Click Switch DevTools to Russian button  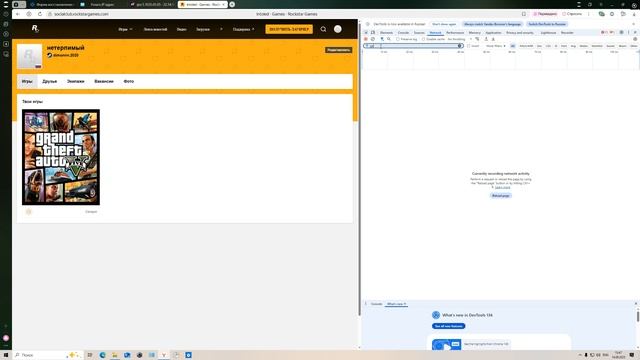pyautogui.click(x=547, y=24)
